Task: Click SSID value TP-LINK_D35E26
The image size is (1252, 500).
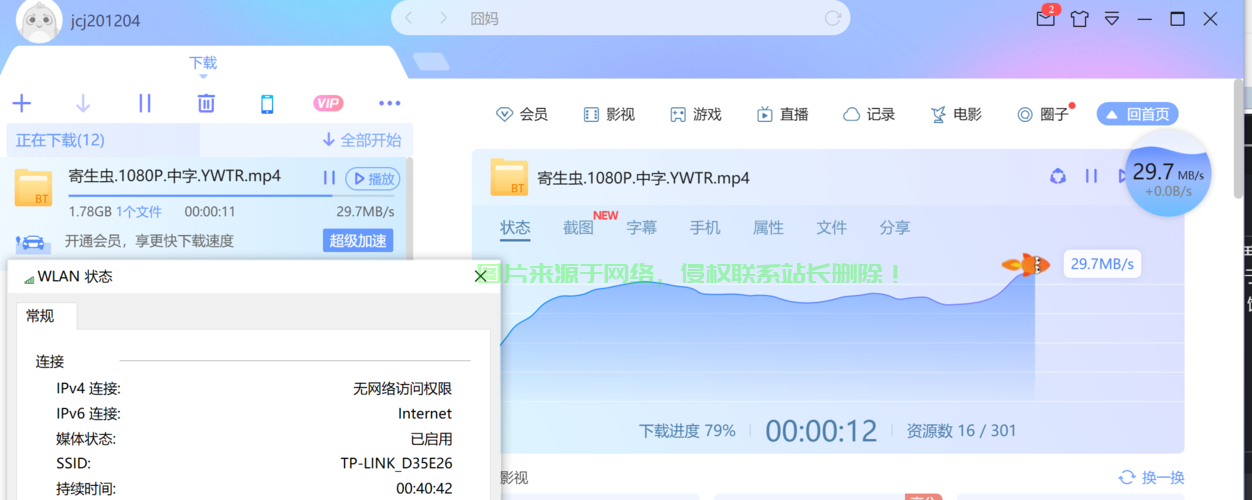Action: 396,464
